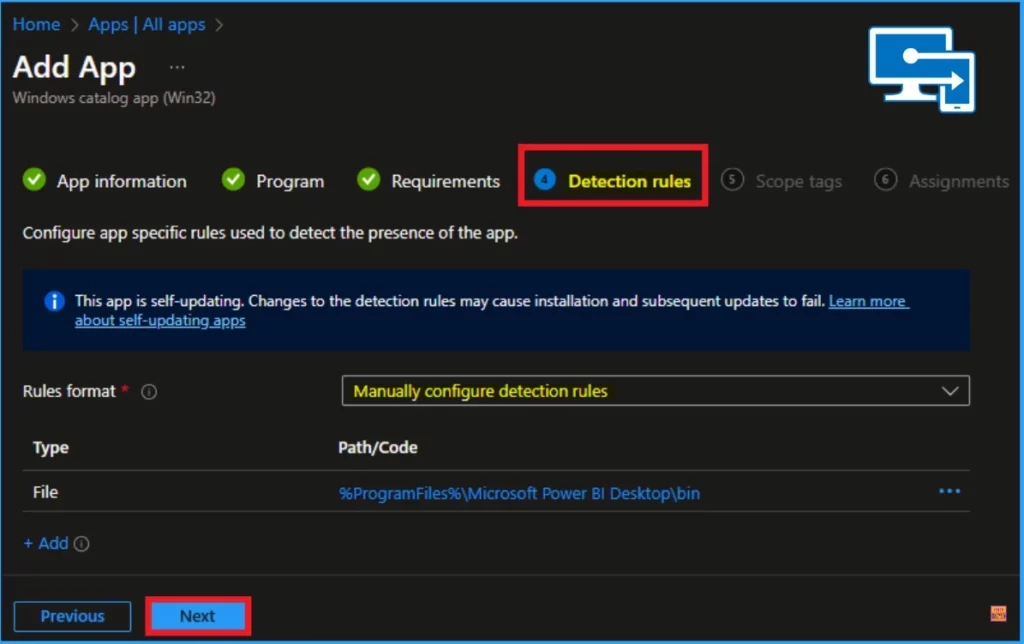Select the Detection rules tab
This screenshot has height=644, width=1024.
click(629, 181)
